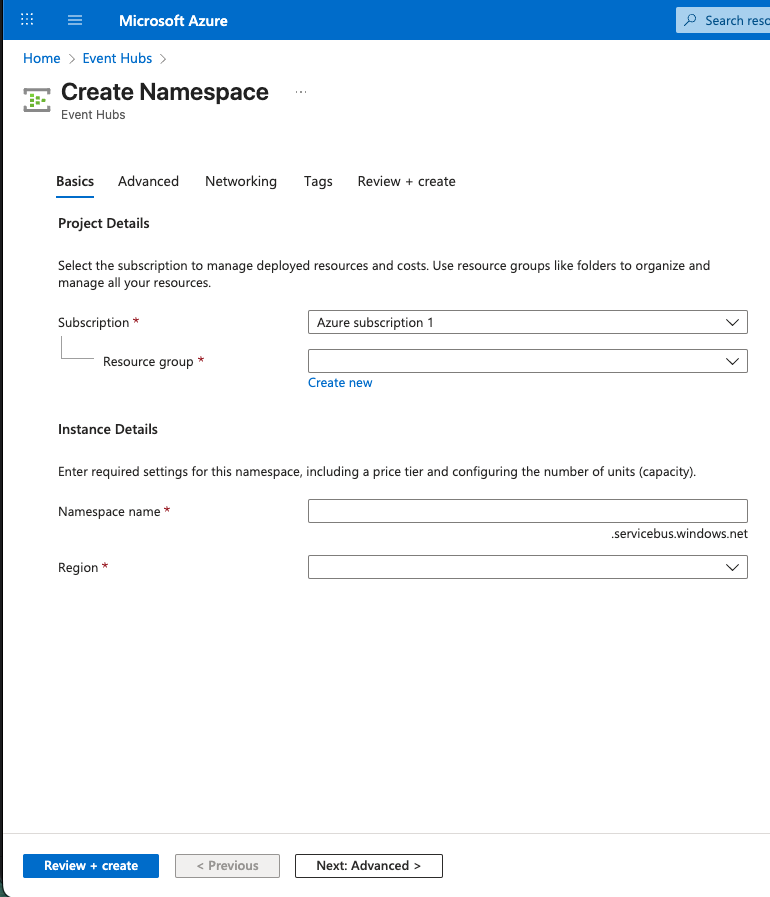Image resolution: width=770 pixels, height=897 pixels.
Task: Go to the Microsoft Azure home title
Action: pos(173,21)
